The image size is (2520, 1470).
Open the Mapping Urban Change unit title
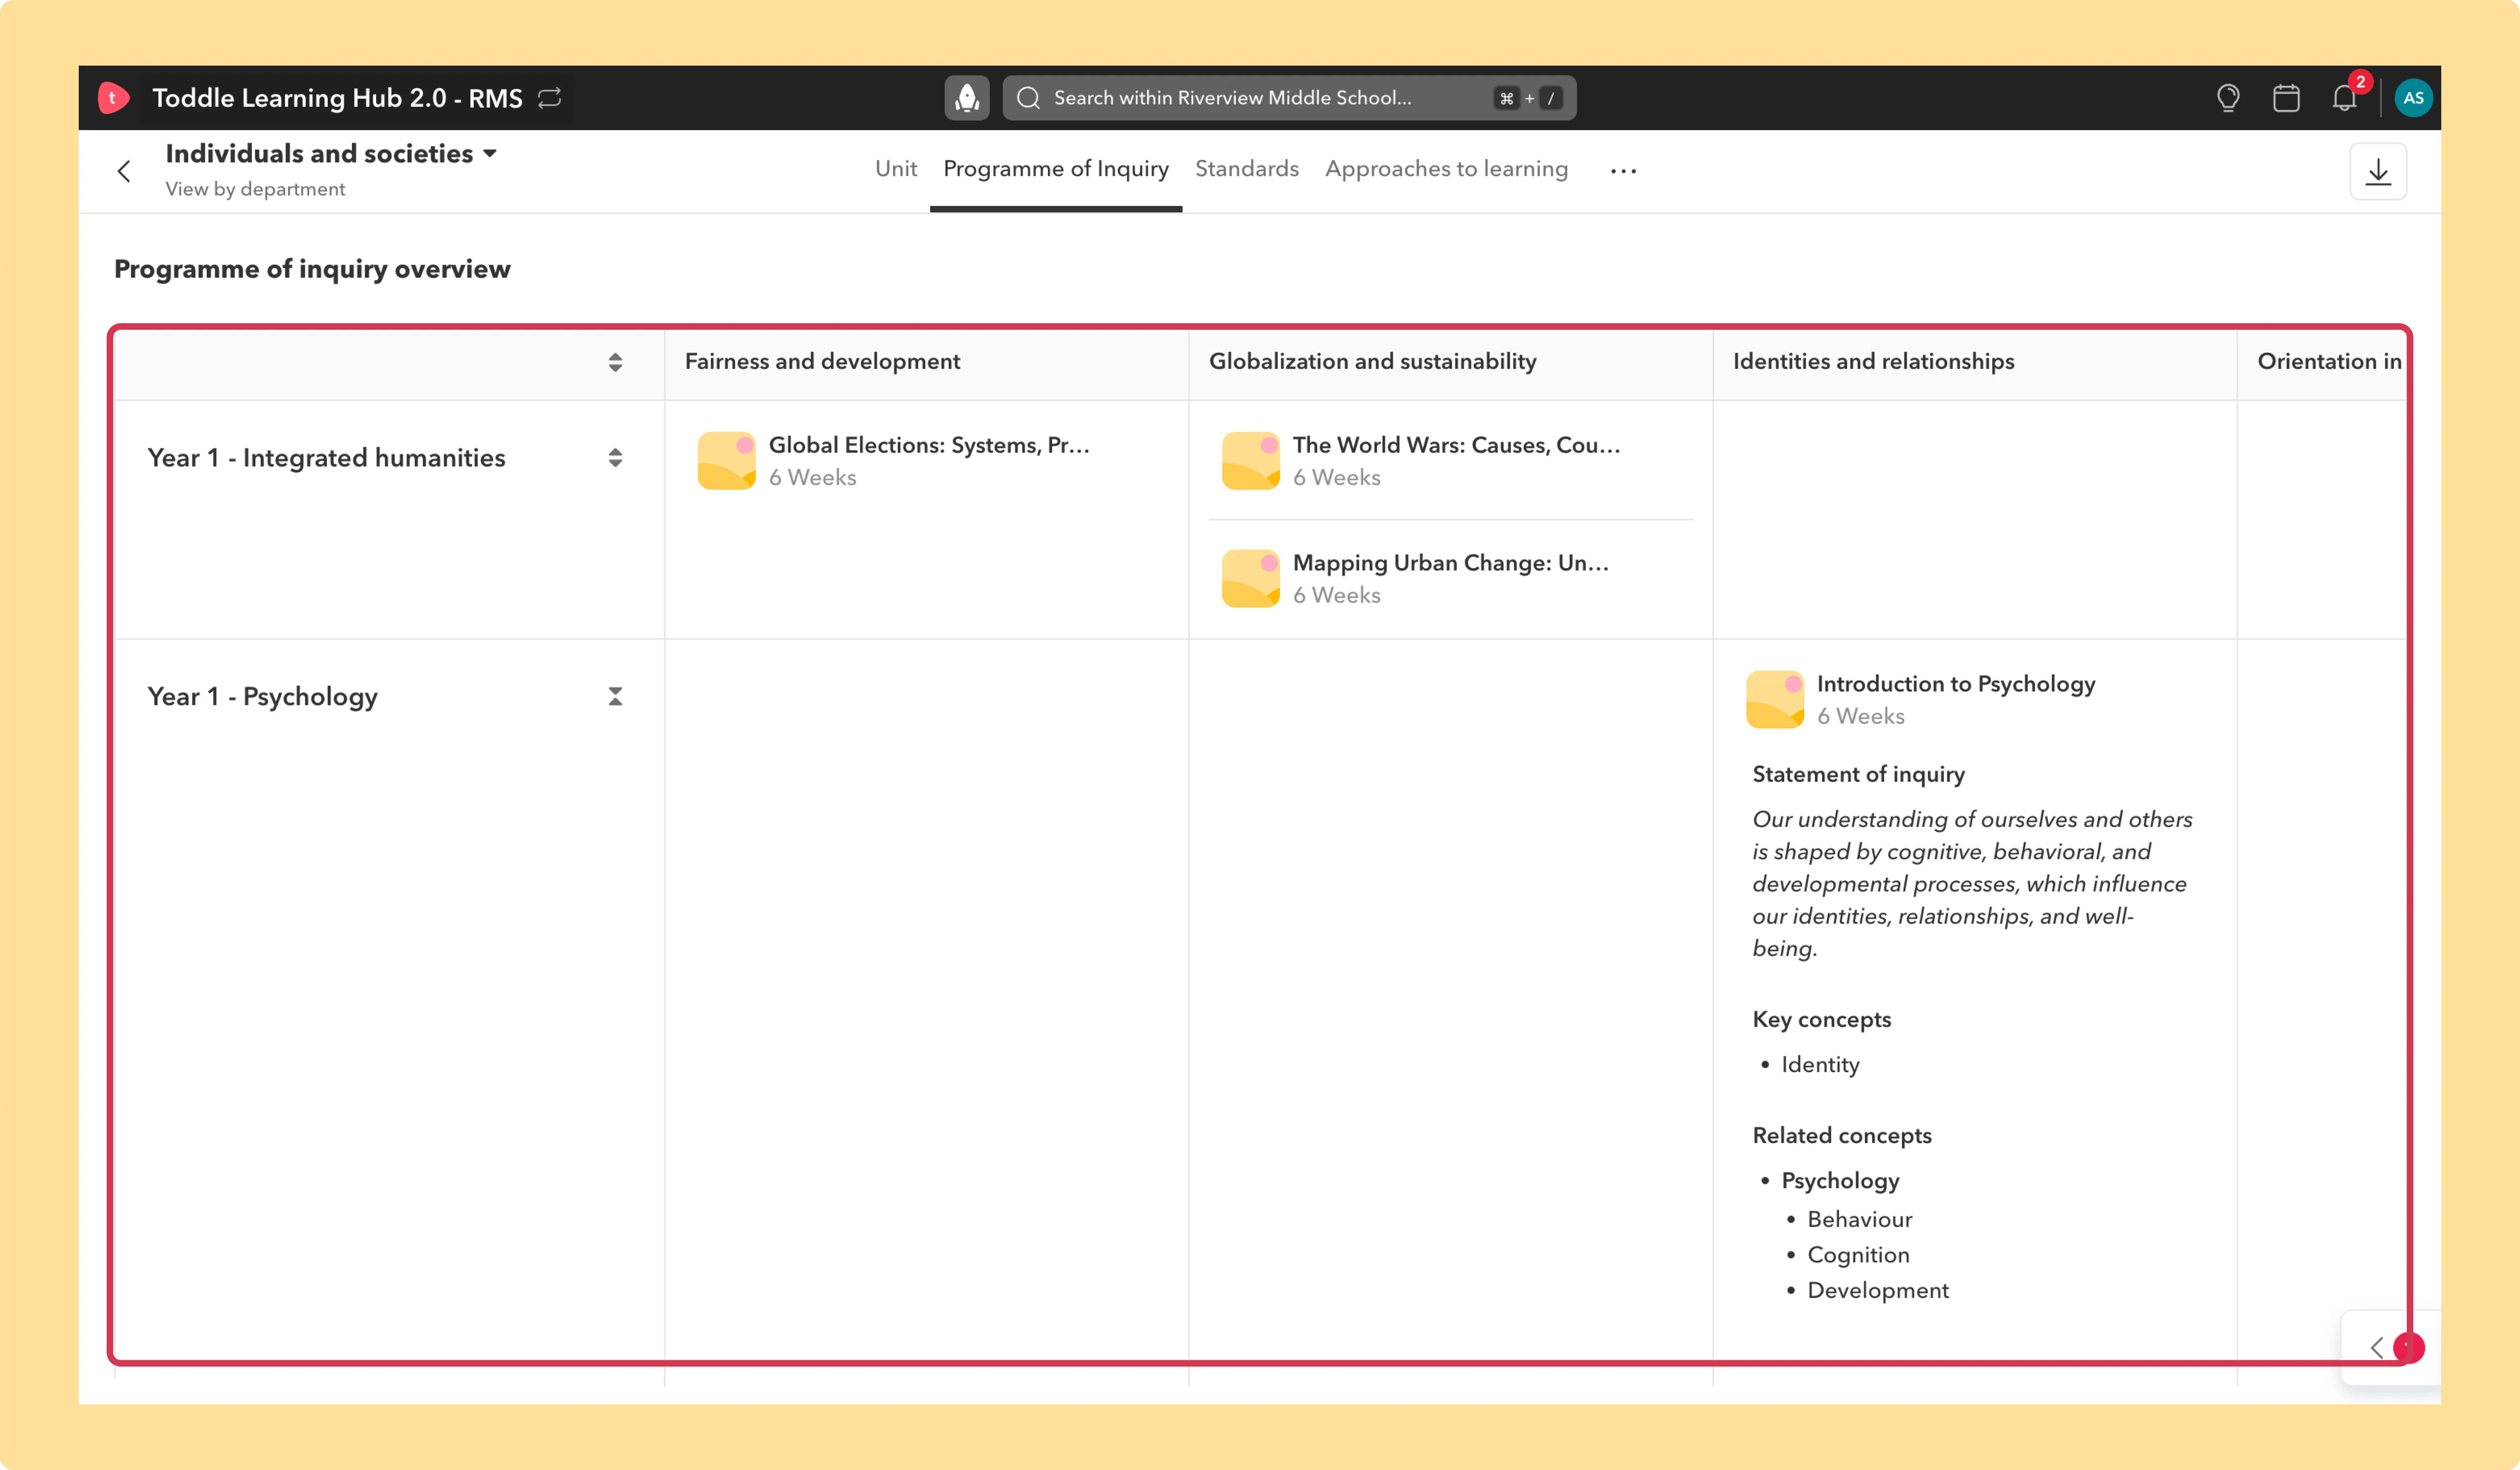click(x=1451, y=563)
